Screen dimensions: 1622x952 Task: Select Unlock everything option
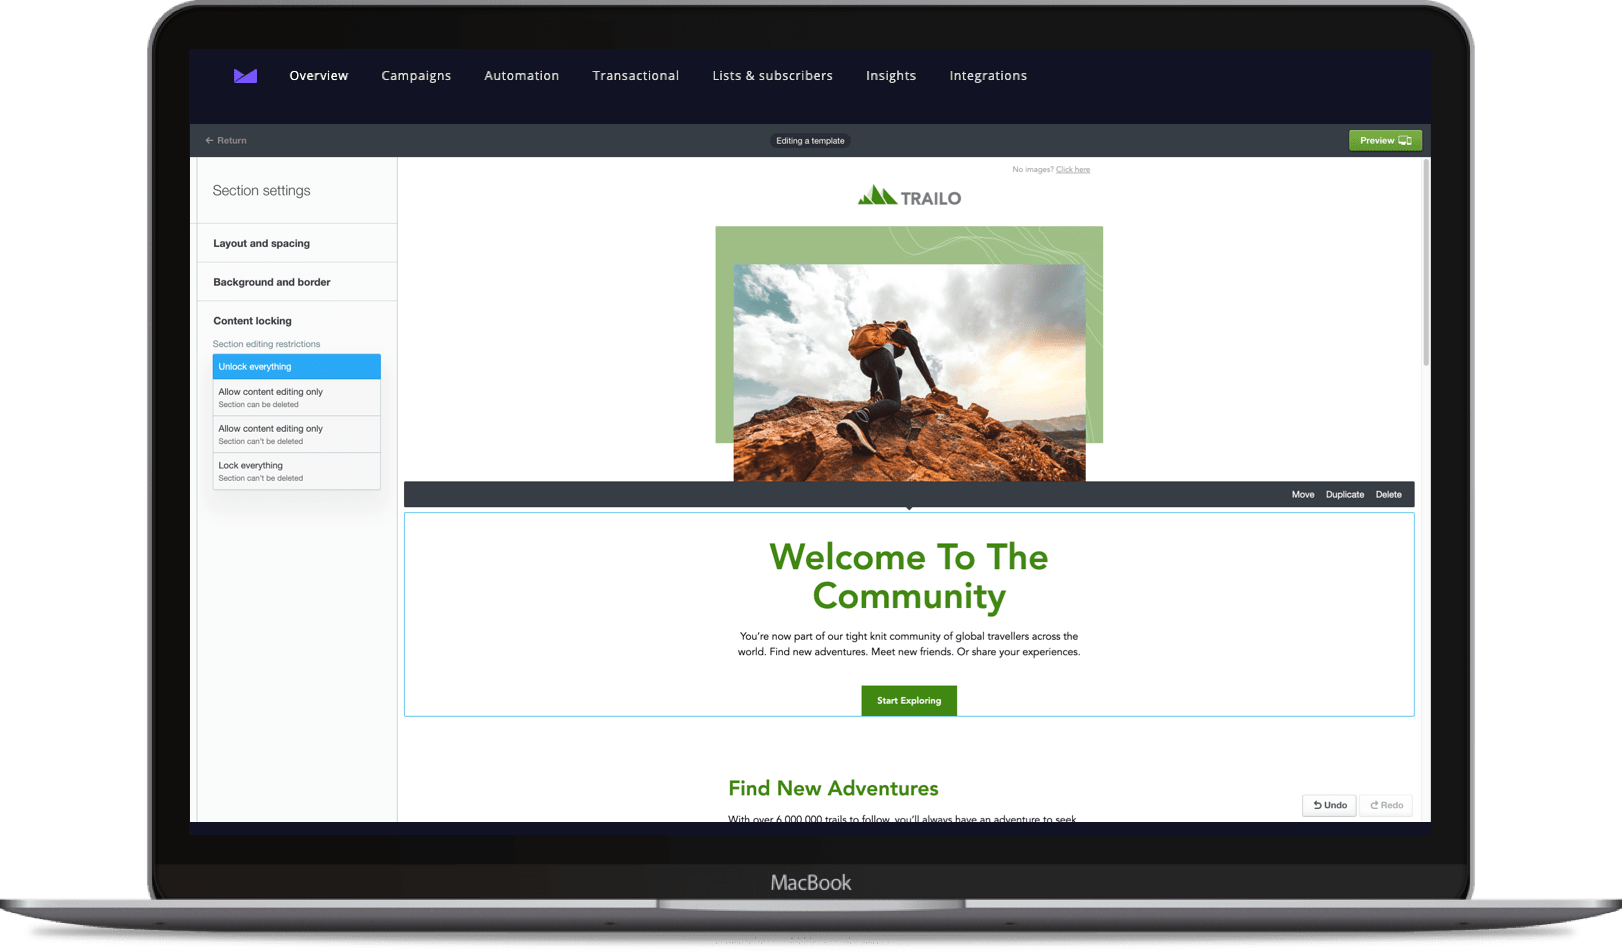(296, 366)
